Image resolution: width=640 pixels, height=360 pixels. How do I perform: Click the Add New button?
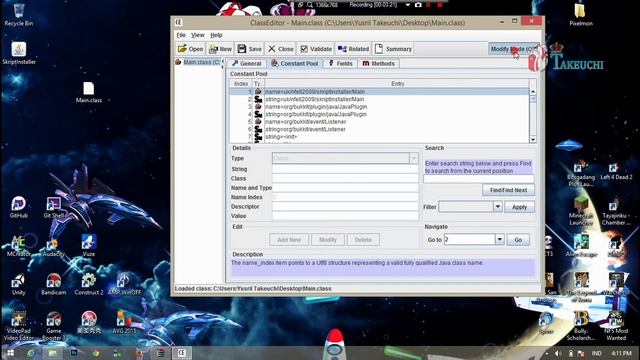click(289, 240)
